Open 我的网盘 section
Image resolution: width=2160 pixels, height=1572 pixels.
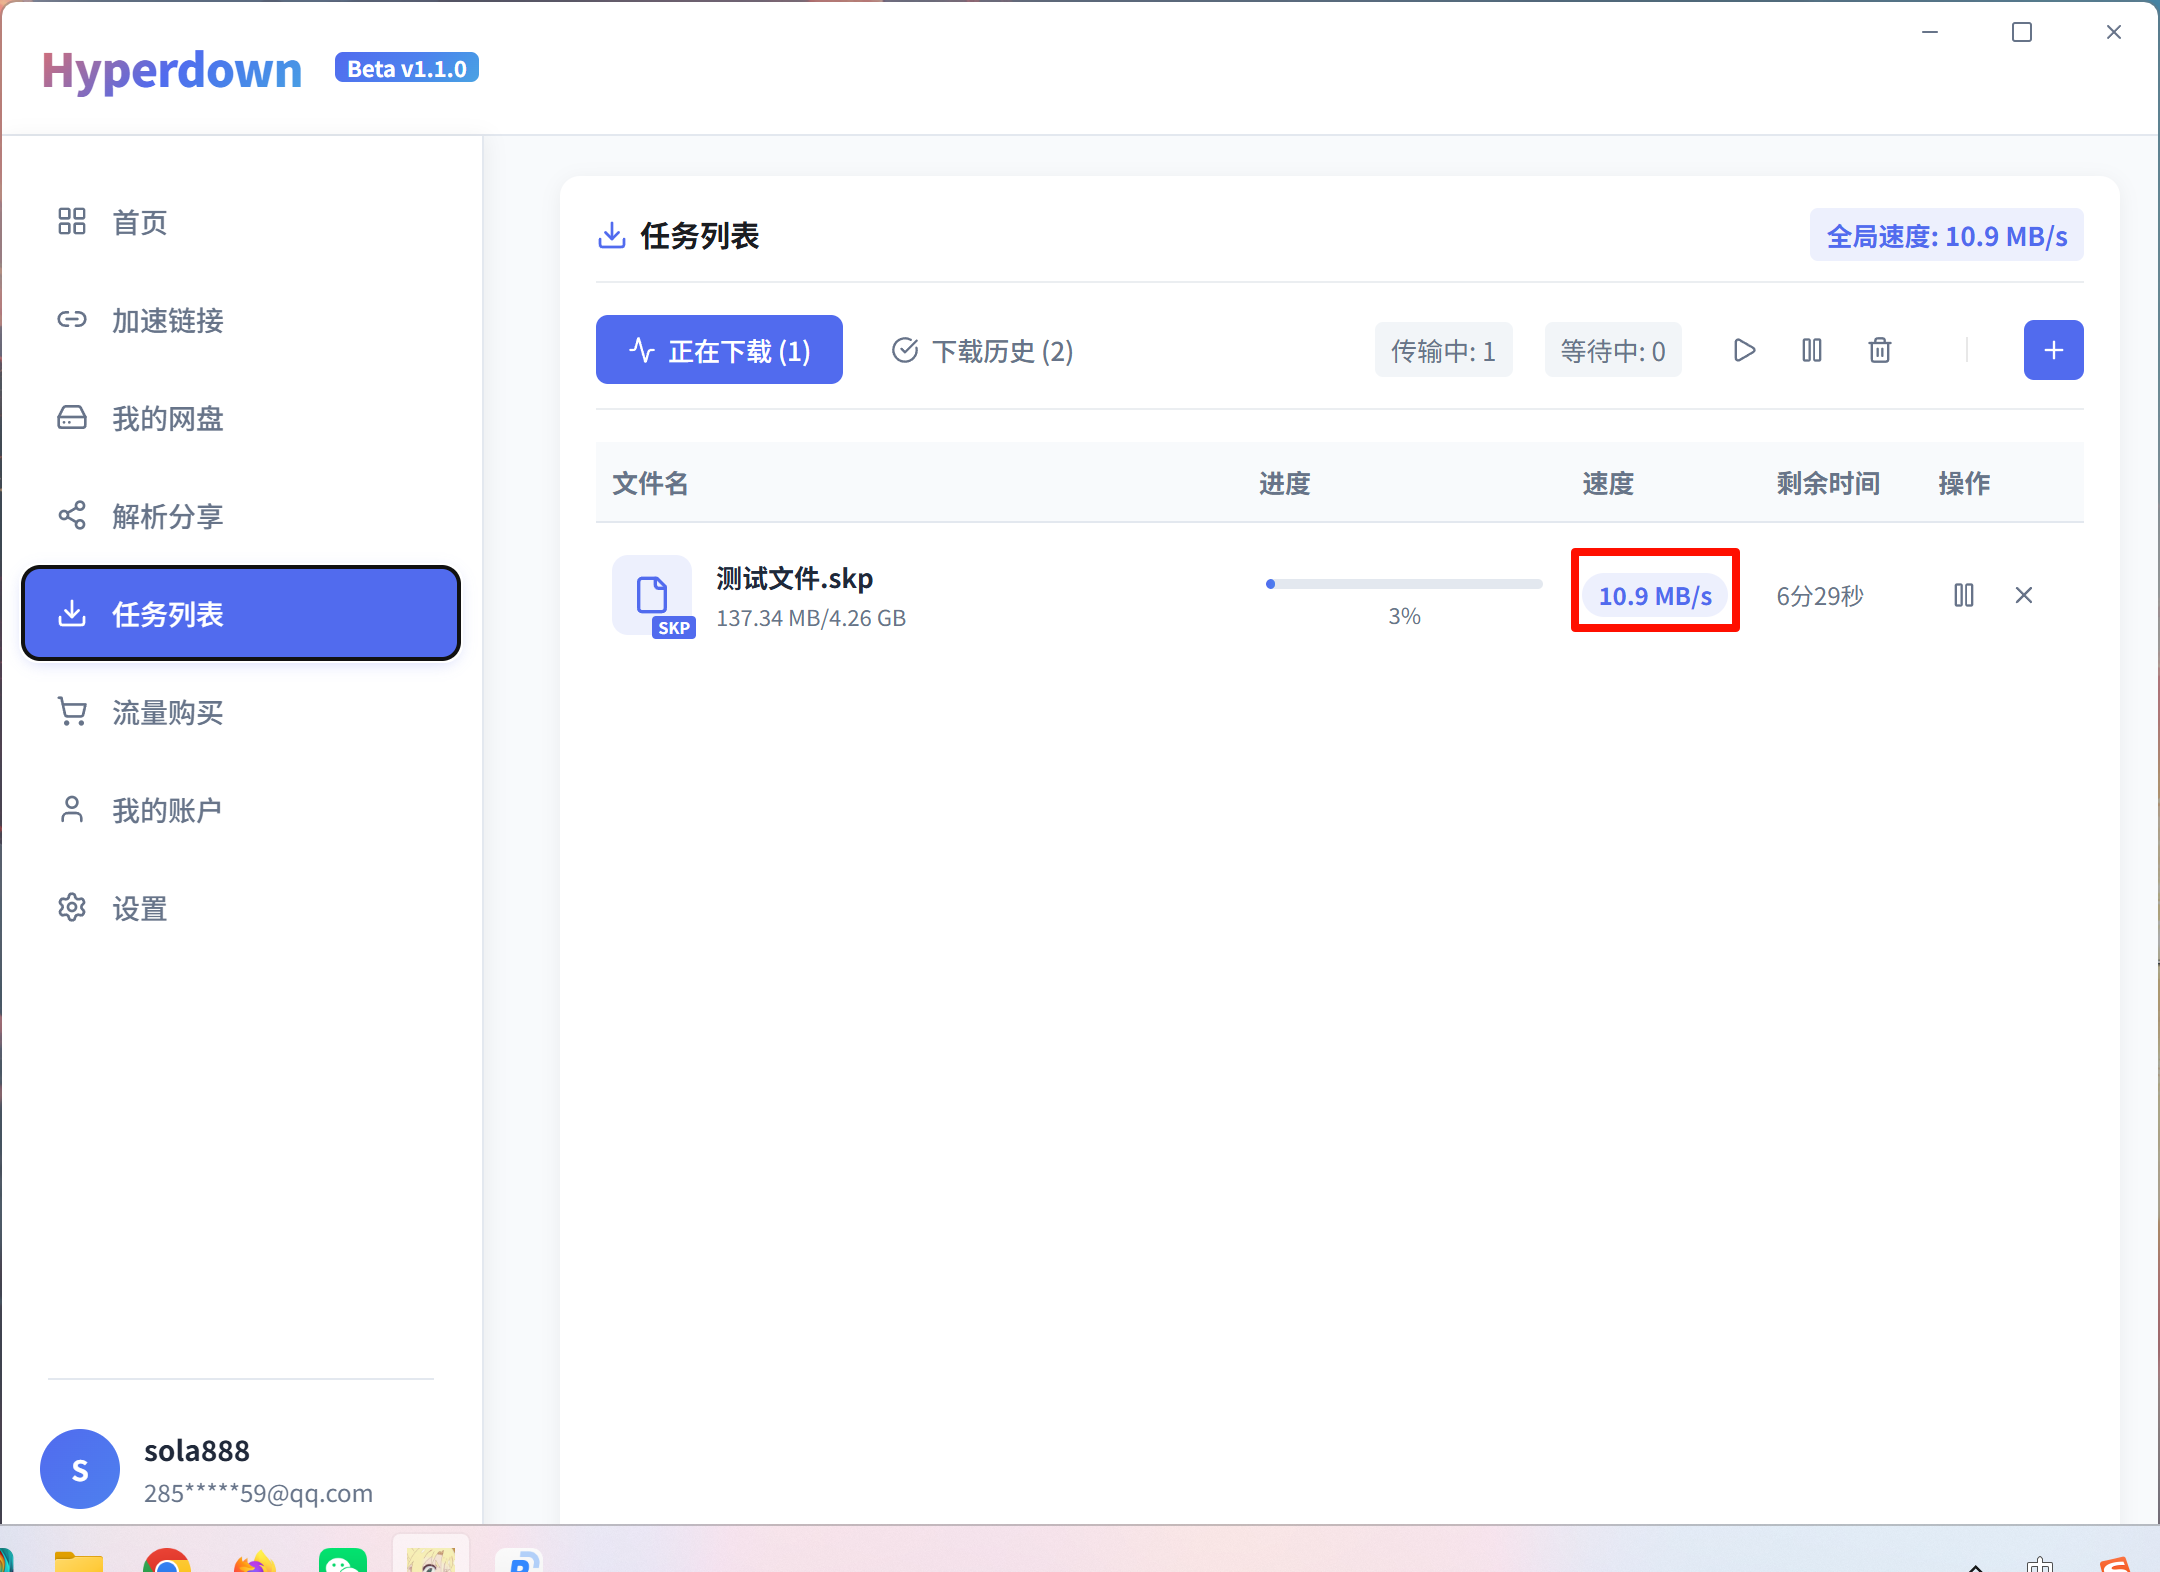pyautogui.click(x=240, y=418)
